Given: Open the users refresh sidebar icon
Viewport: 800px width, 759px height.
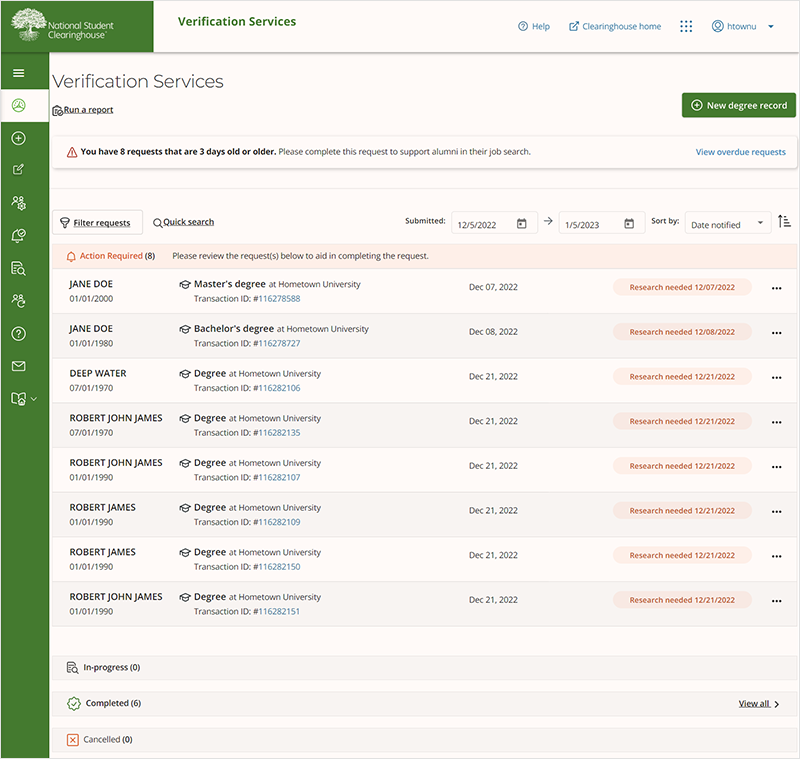Looking at the screenshot, I should 19,301.
